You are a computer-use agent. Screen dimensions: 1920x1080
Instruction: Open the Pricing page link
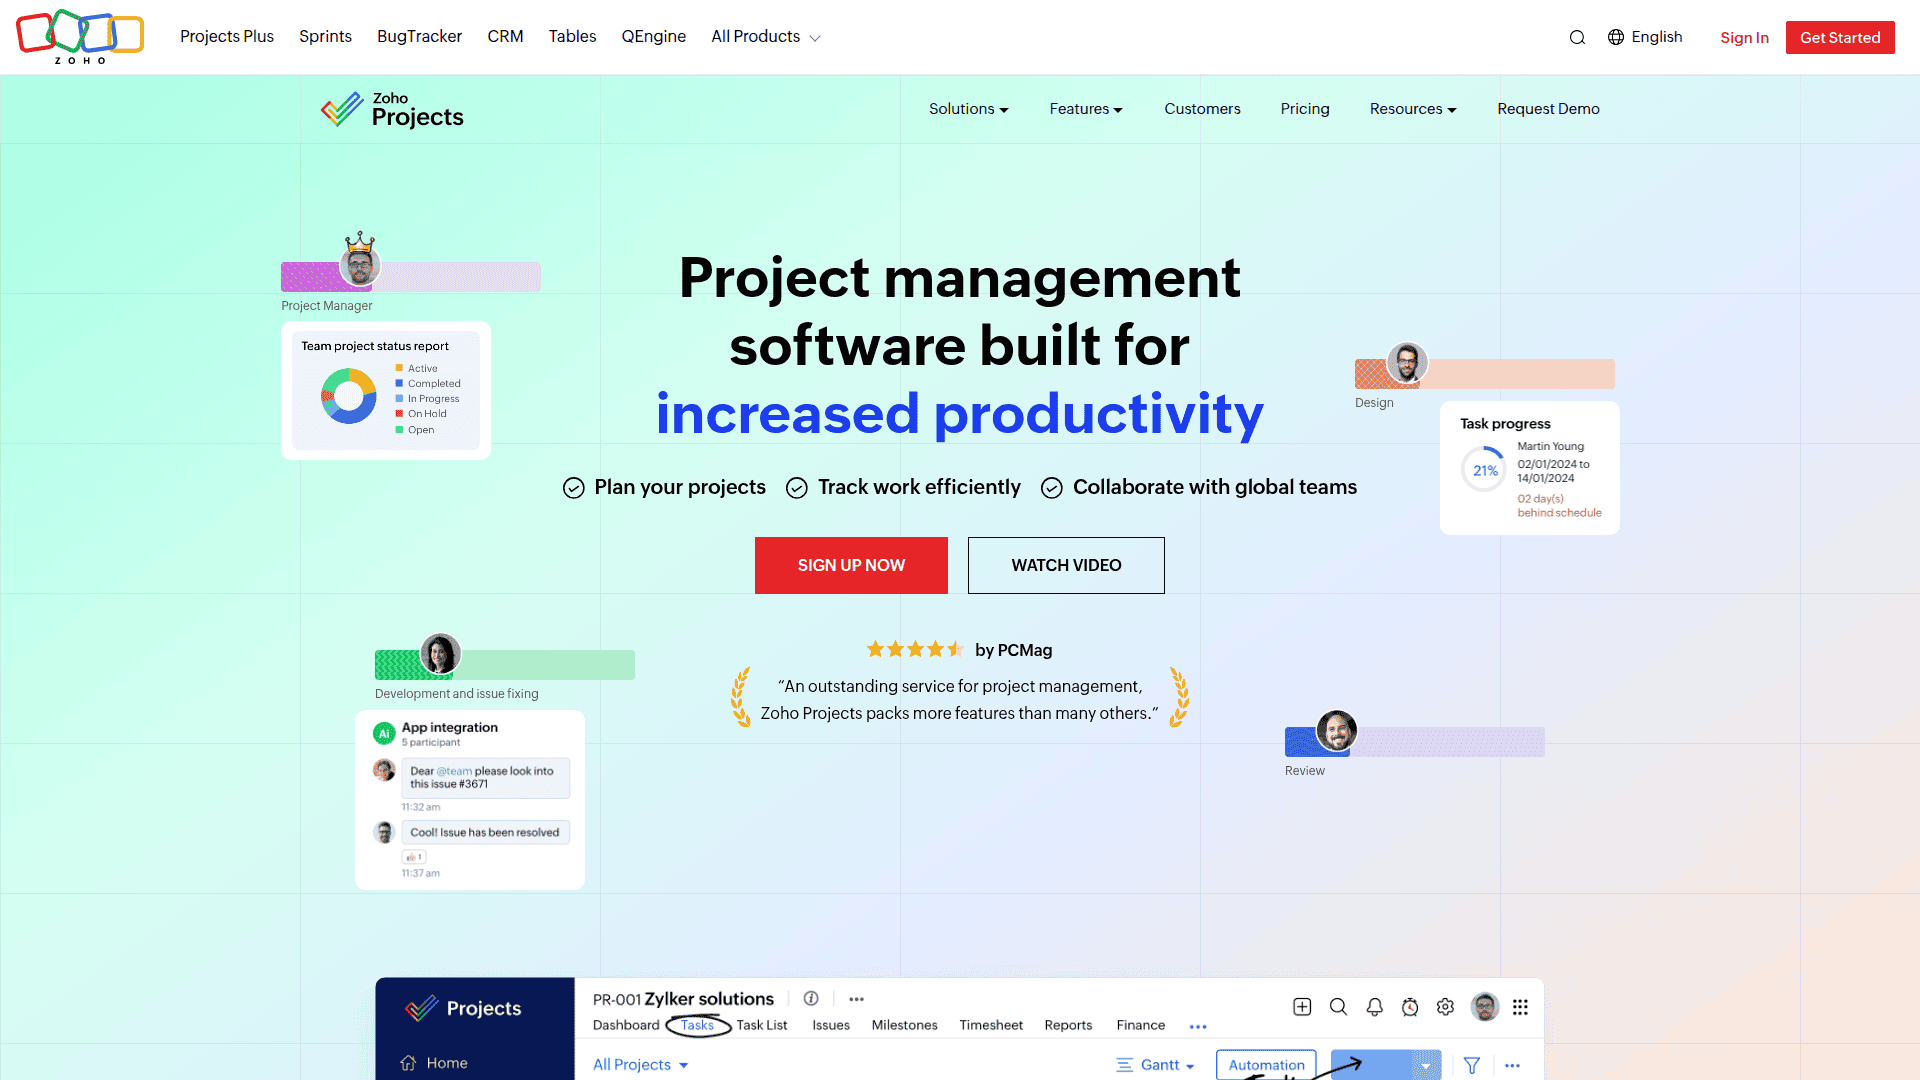point(1305,109)
